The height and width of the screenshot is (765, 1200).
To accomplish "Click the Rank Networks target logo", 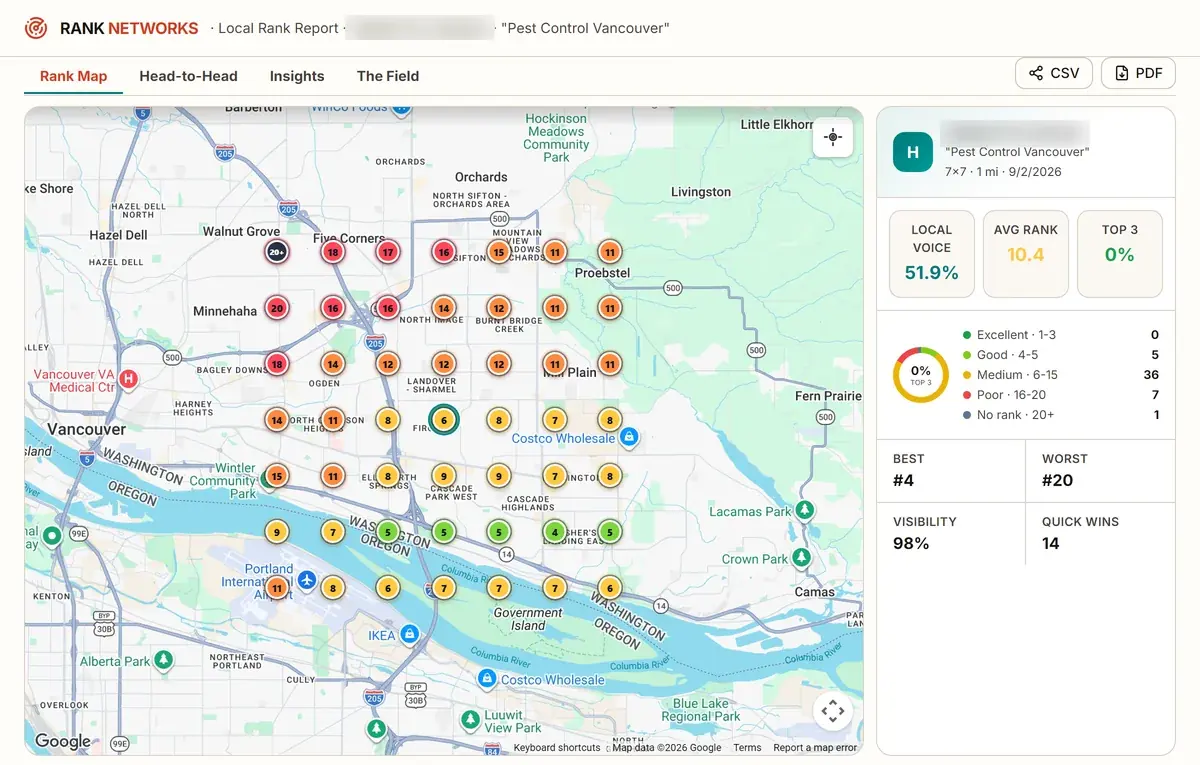I will point(36,28).
